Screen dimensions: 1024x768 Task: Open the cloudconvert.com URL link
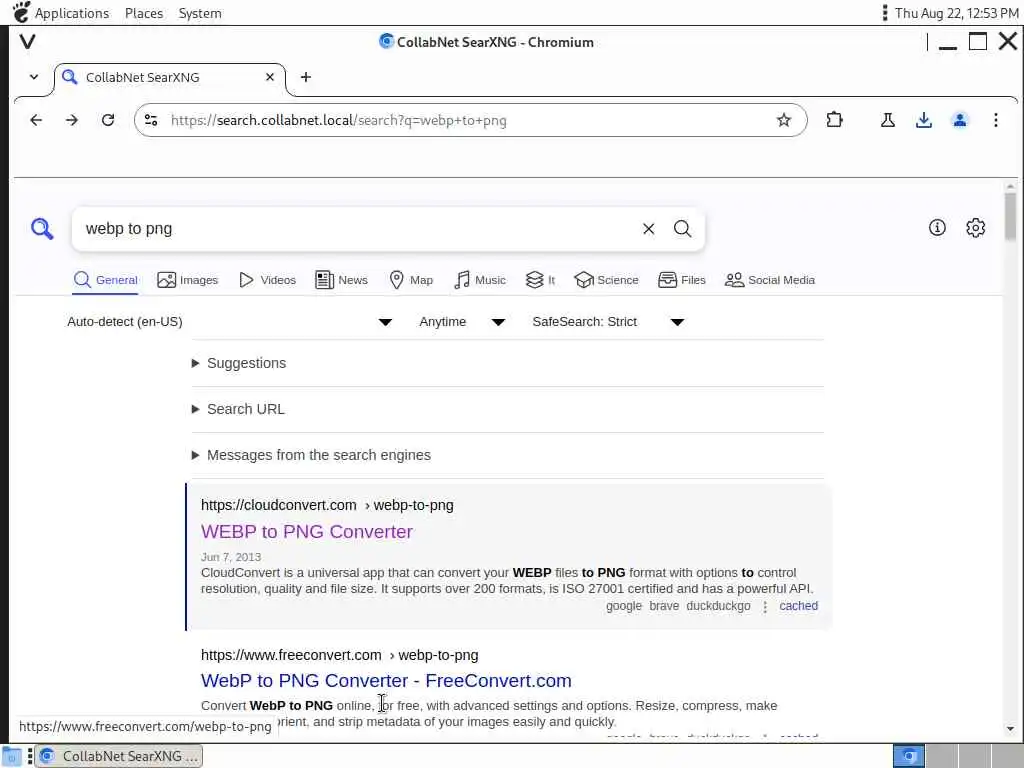tap(327, 505)
